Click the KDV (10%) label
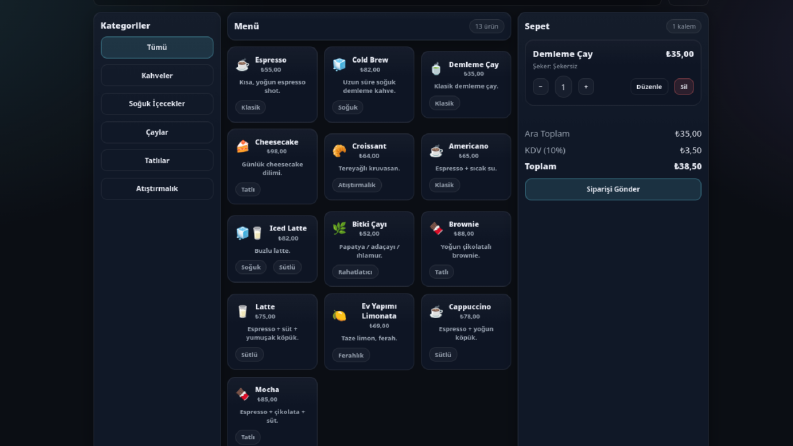The width and height of the screenshot is (793, 446). [545, 150]
